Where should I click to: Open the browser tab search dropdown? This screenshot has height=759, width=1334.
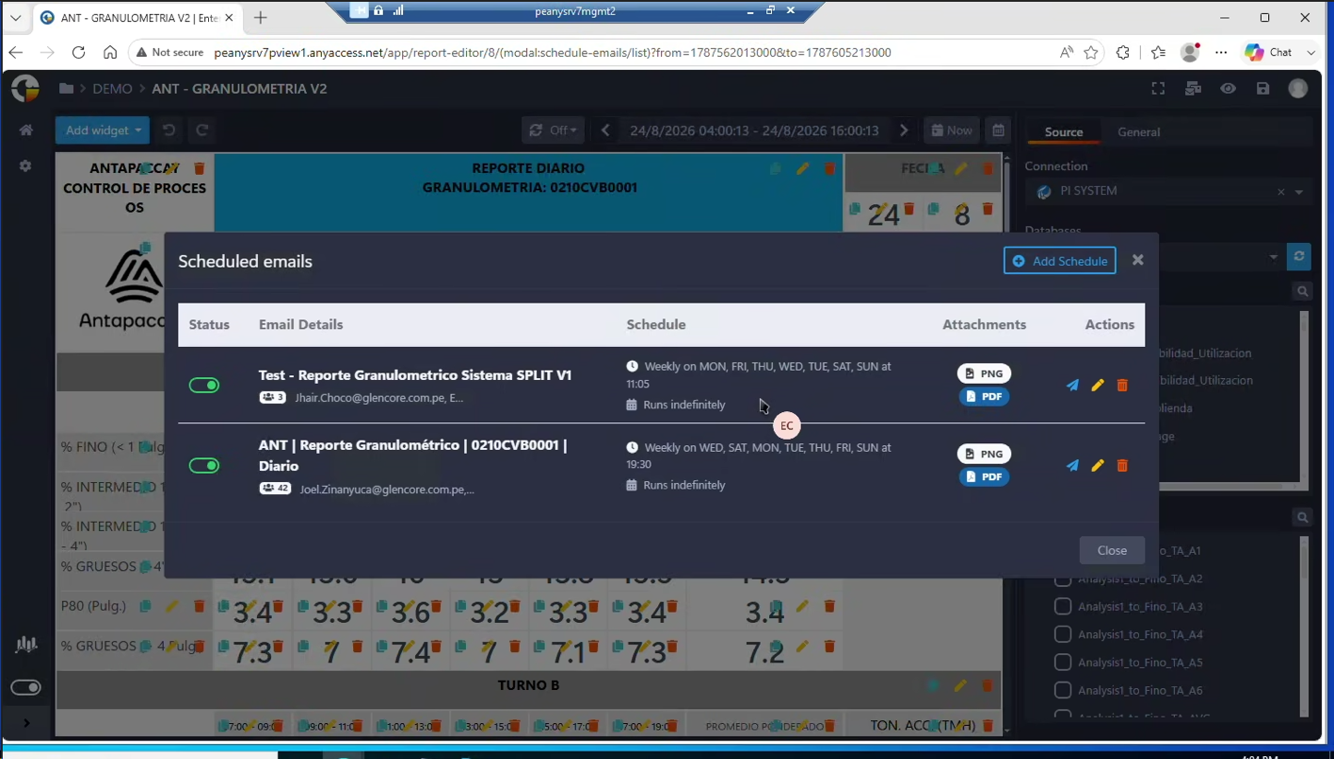coord(16,18)
